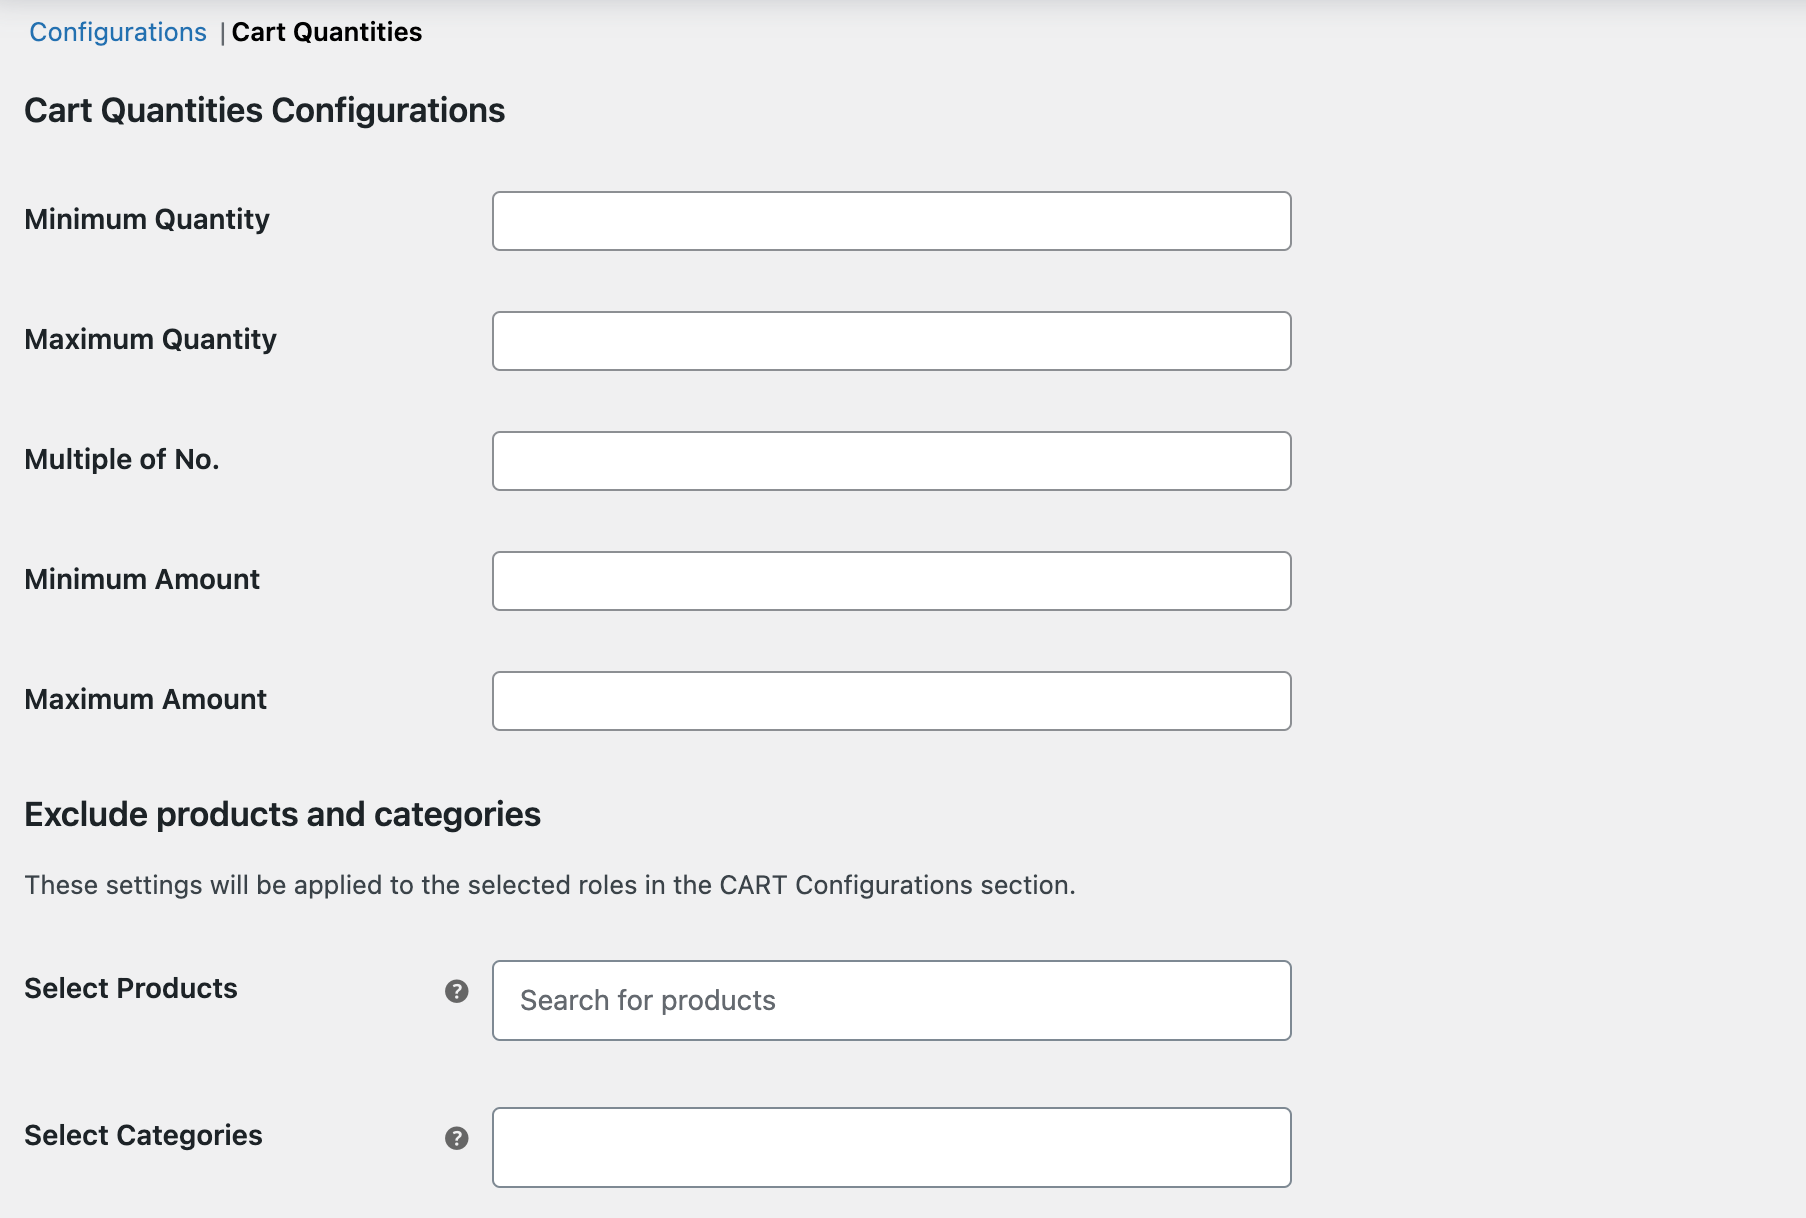Click the Multiple of No. label

pyautogui.click(x=121, y=459)
